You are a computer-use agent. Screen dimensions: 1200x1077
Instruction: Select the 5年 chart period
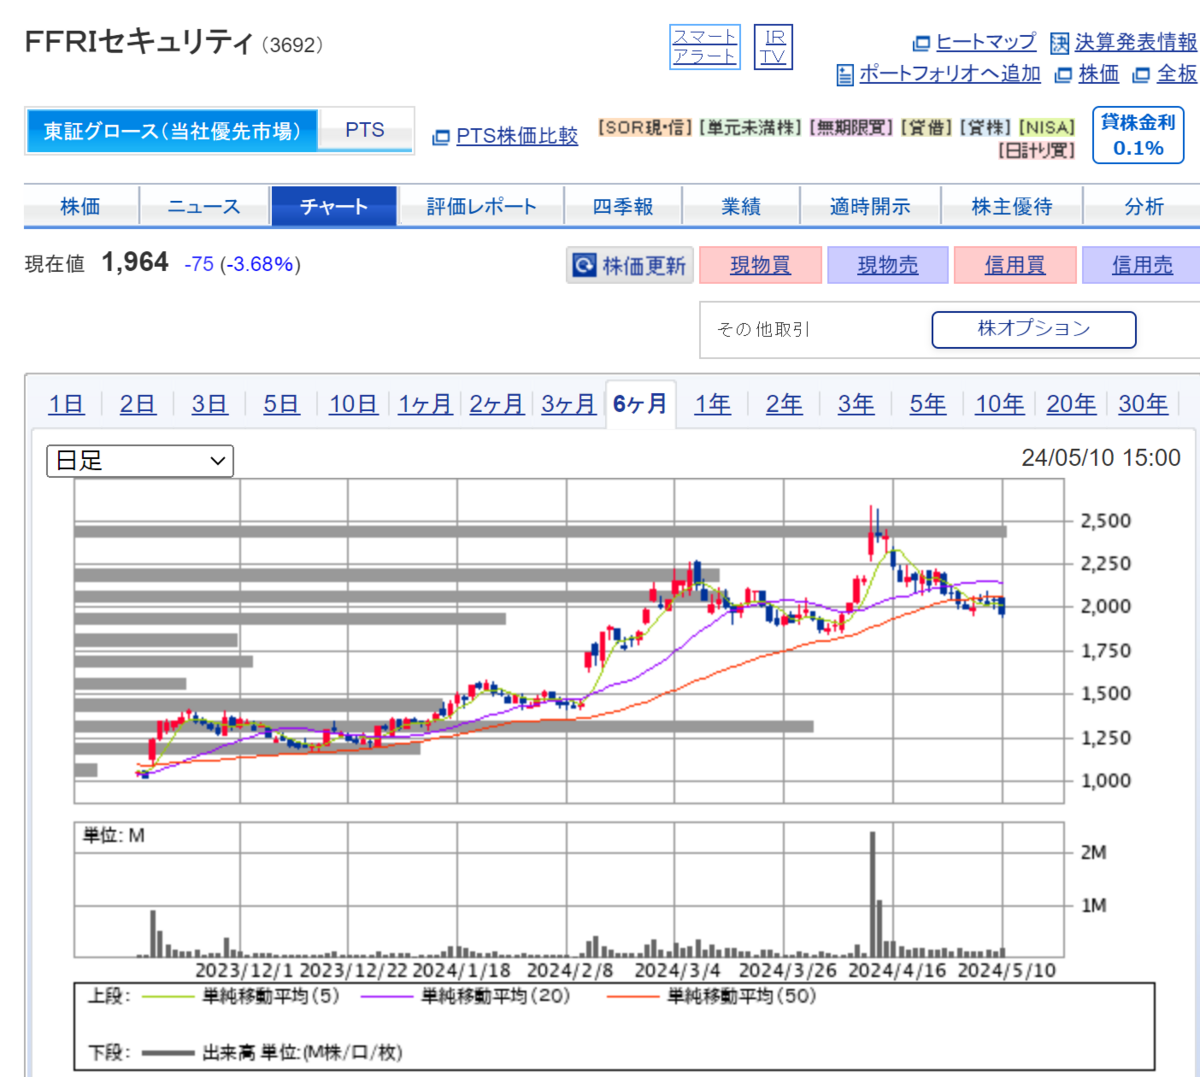928,404
